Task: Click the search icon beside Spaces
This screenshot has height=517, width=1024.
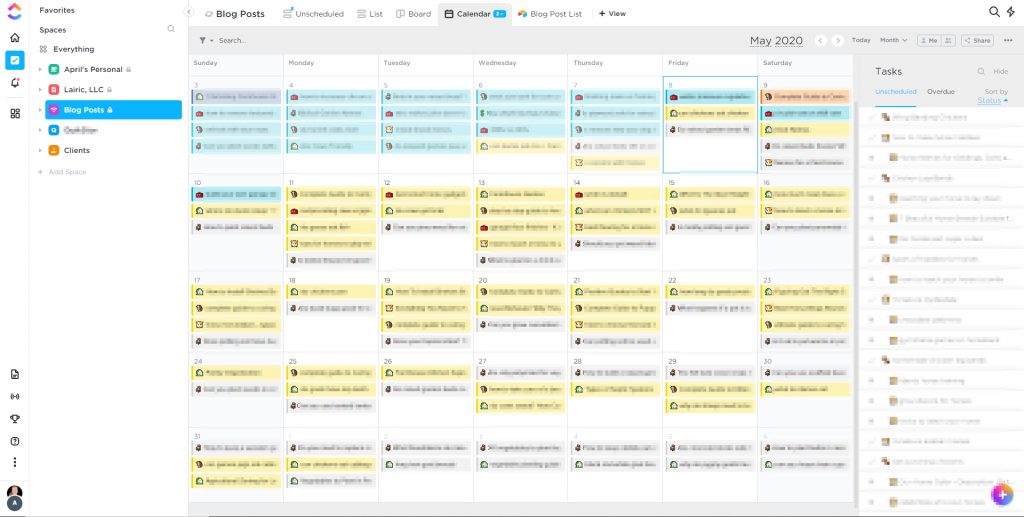Action: coord(171,29)
